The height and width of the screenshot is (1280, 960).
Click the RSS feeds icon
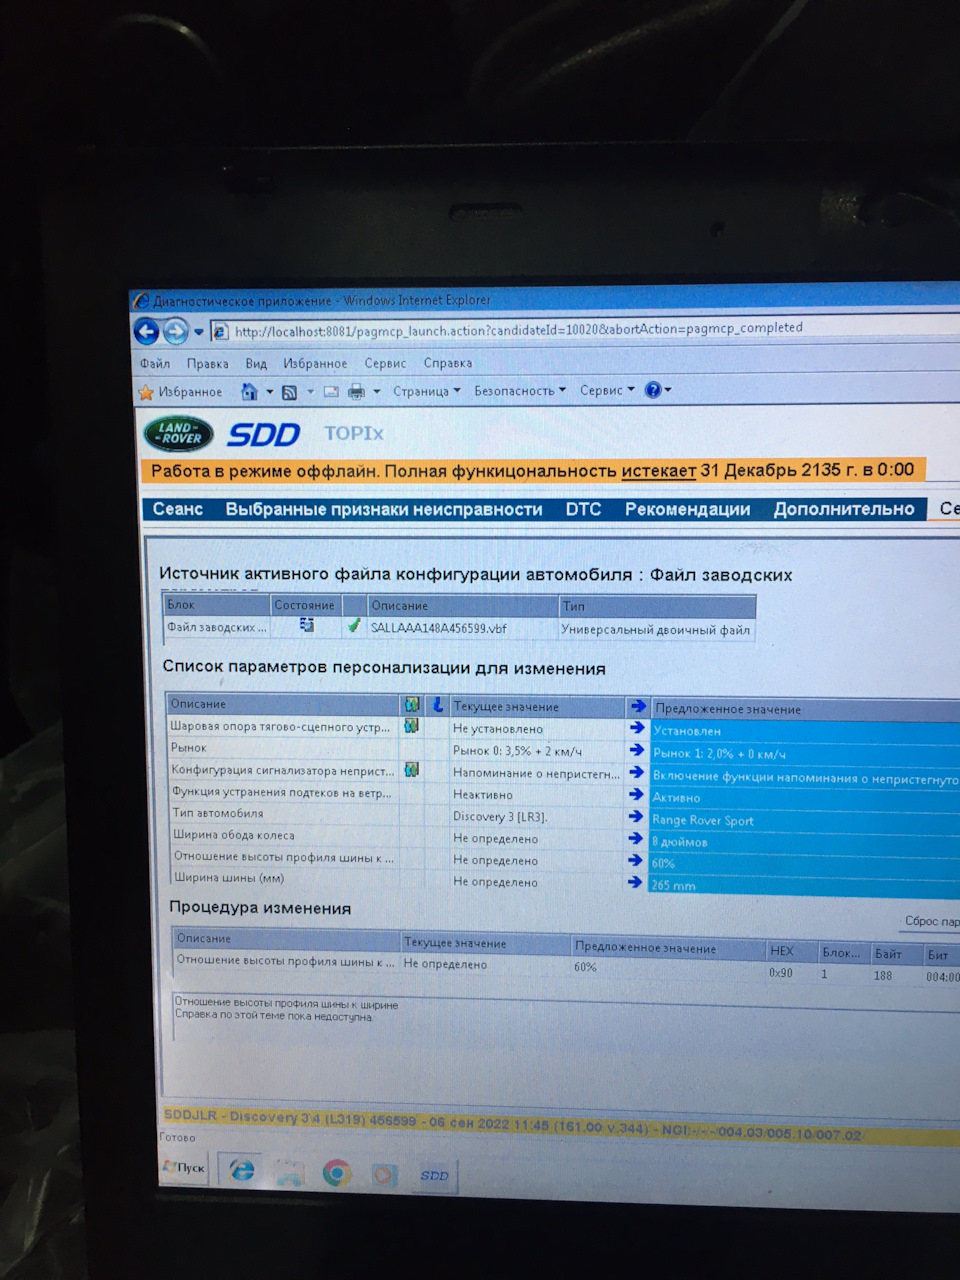coord(290,392)
